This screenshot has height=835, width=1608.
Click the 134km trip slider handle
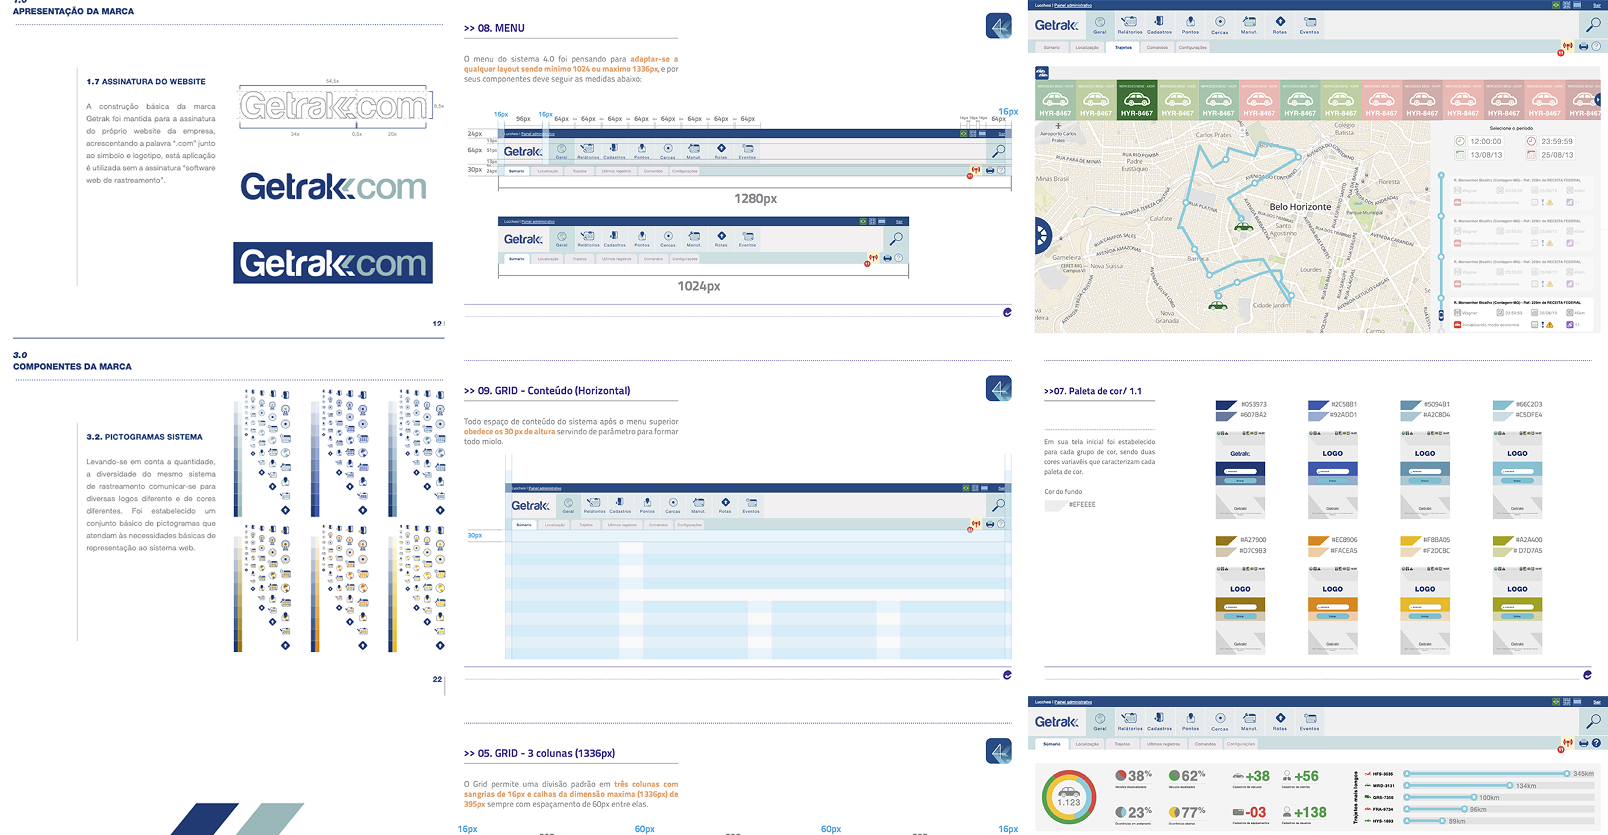coord(1510,785)
